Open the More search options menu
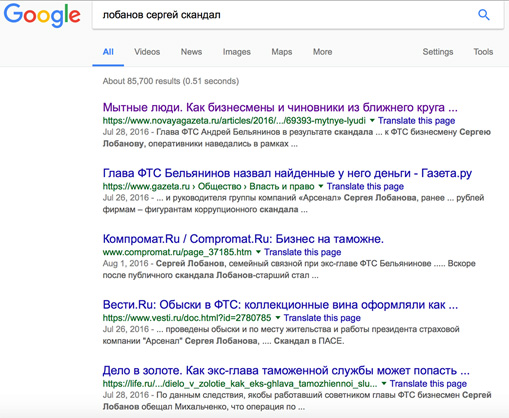Screen dimensions: 509x418 click(322, 52)
